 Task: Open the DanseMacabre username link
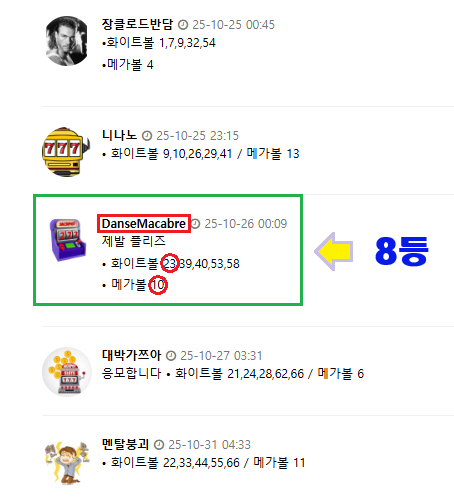[x=144, y=224]
